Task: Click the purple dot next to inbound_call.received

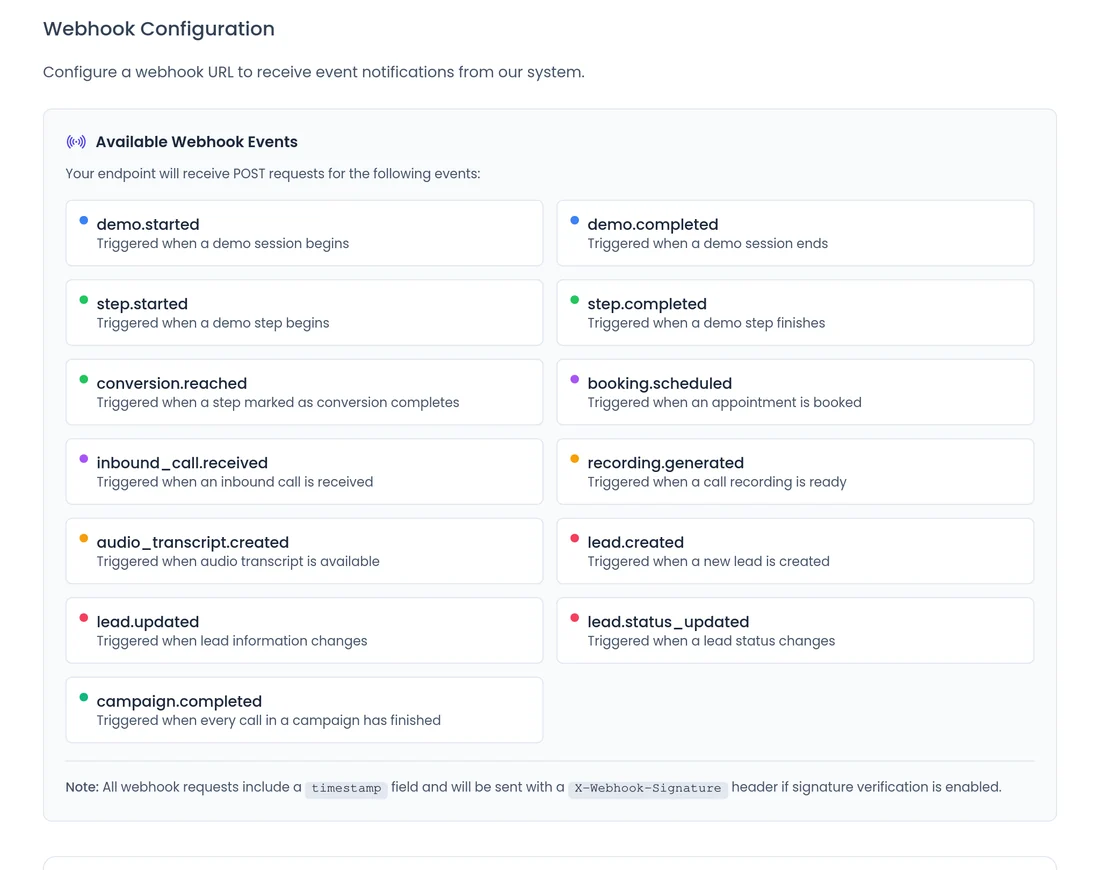Action: click(83, 459)
